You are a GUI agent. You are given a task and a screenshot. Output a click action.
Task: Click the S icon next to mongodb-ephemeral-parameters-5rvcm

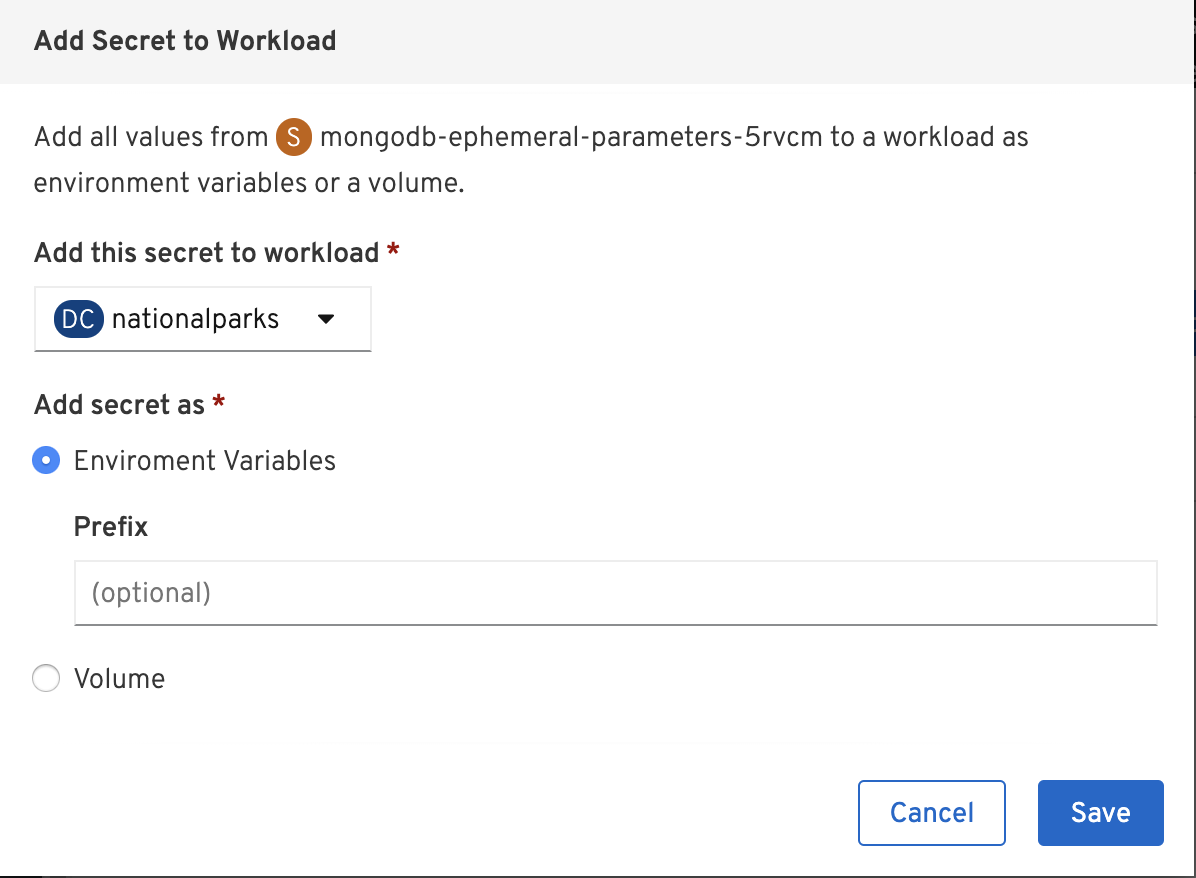294,138
